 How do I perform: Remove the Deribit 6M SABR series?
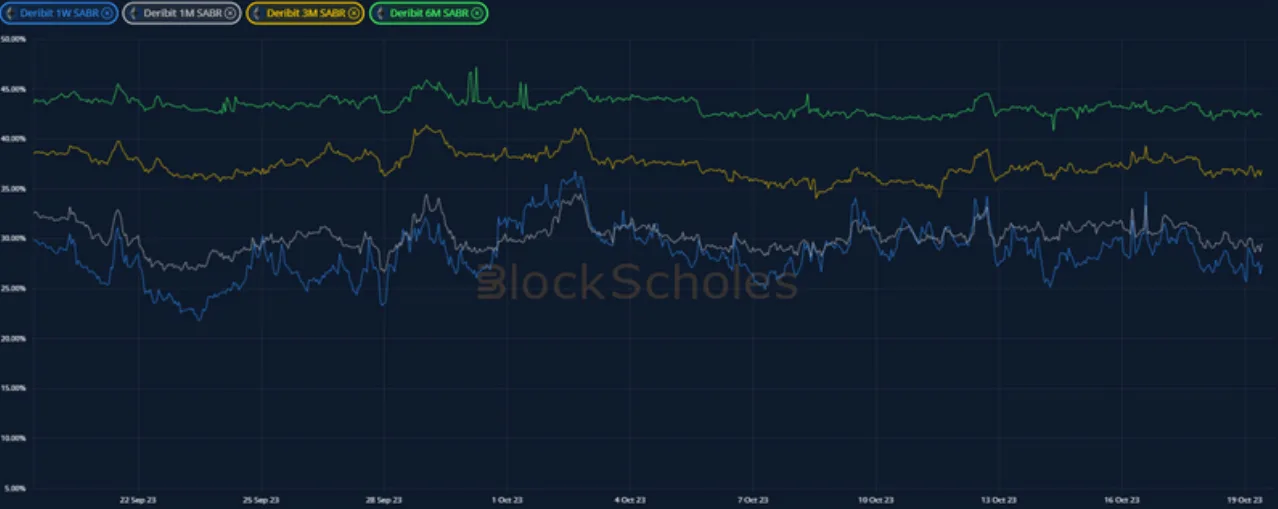pos(477,13)
